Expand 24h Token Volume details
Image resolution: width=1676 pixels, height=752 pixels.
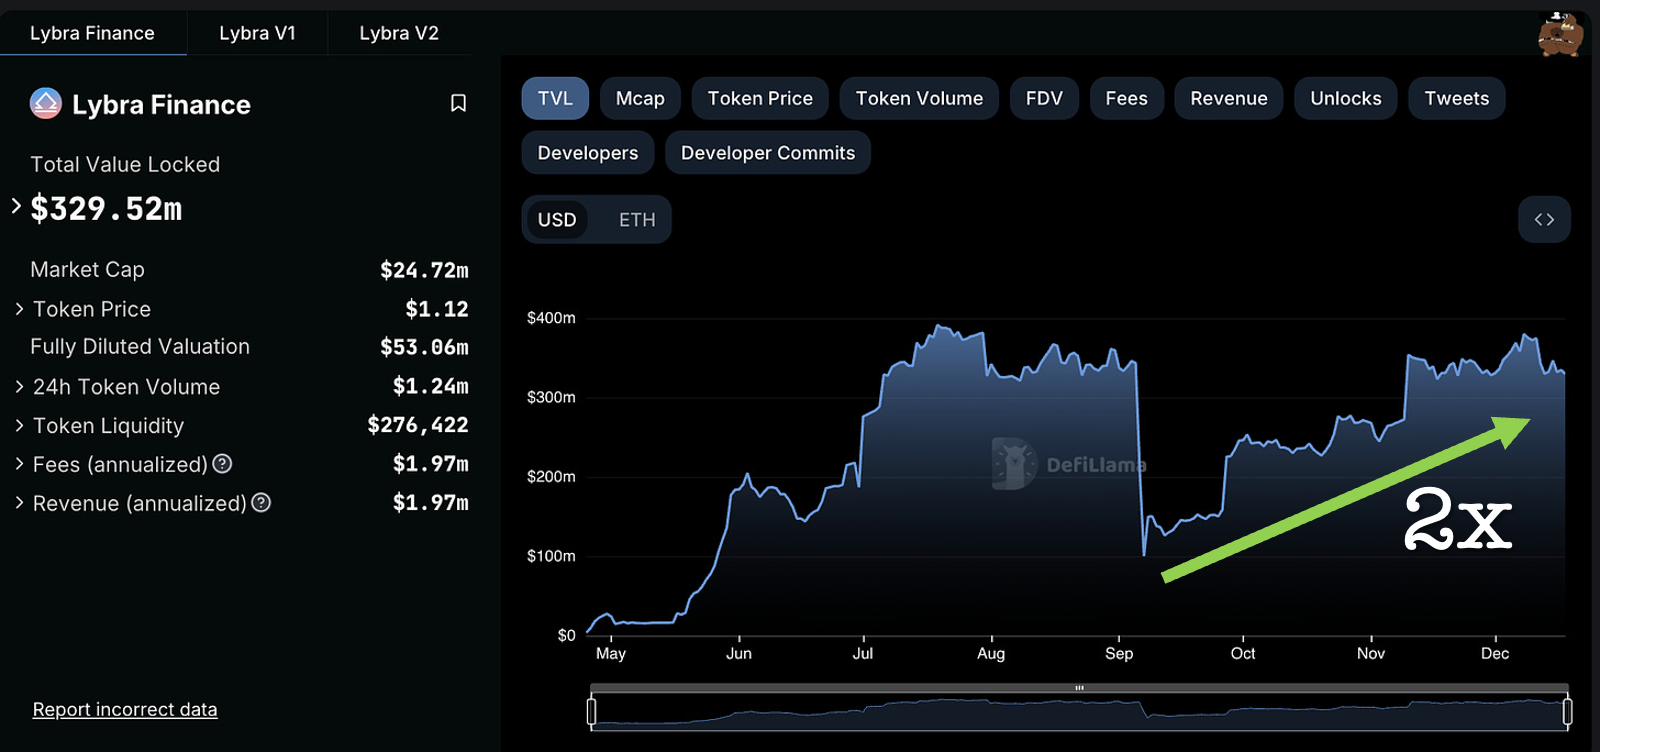point(19,386)
